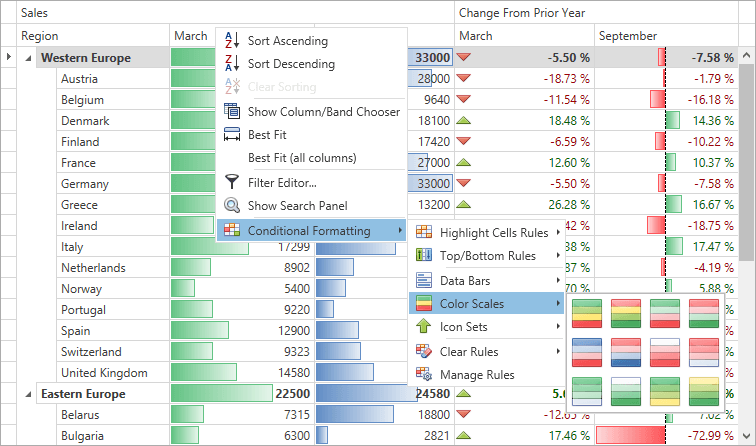Click the Show Search Panel magnifier icon
The width and height of the screenshot is (756, 446).
(x=232, y=206)
